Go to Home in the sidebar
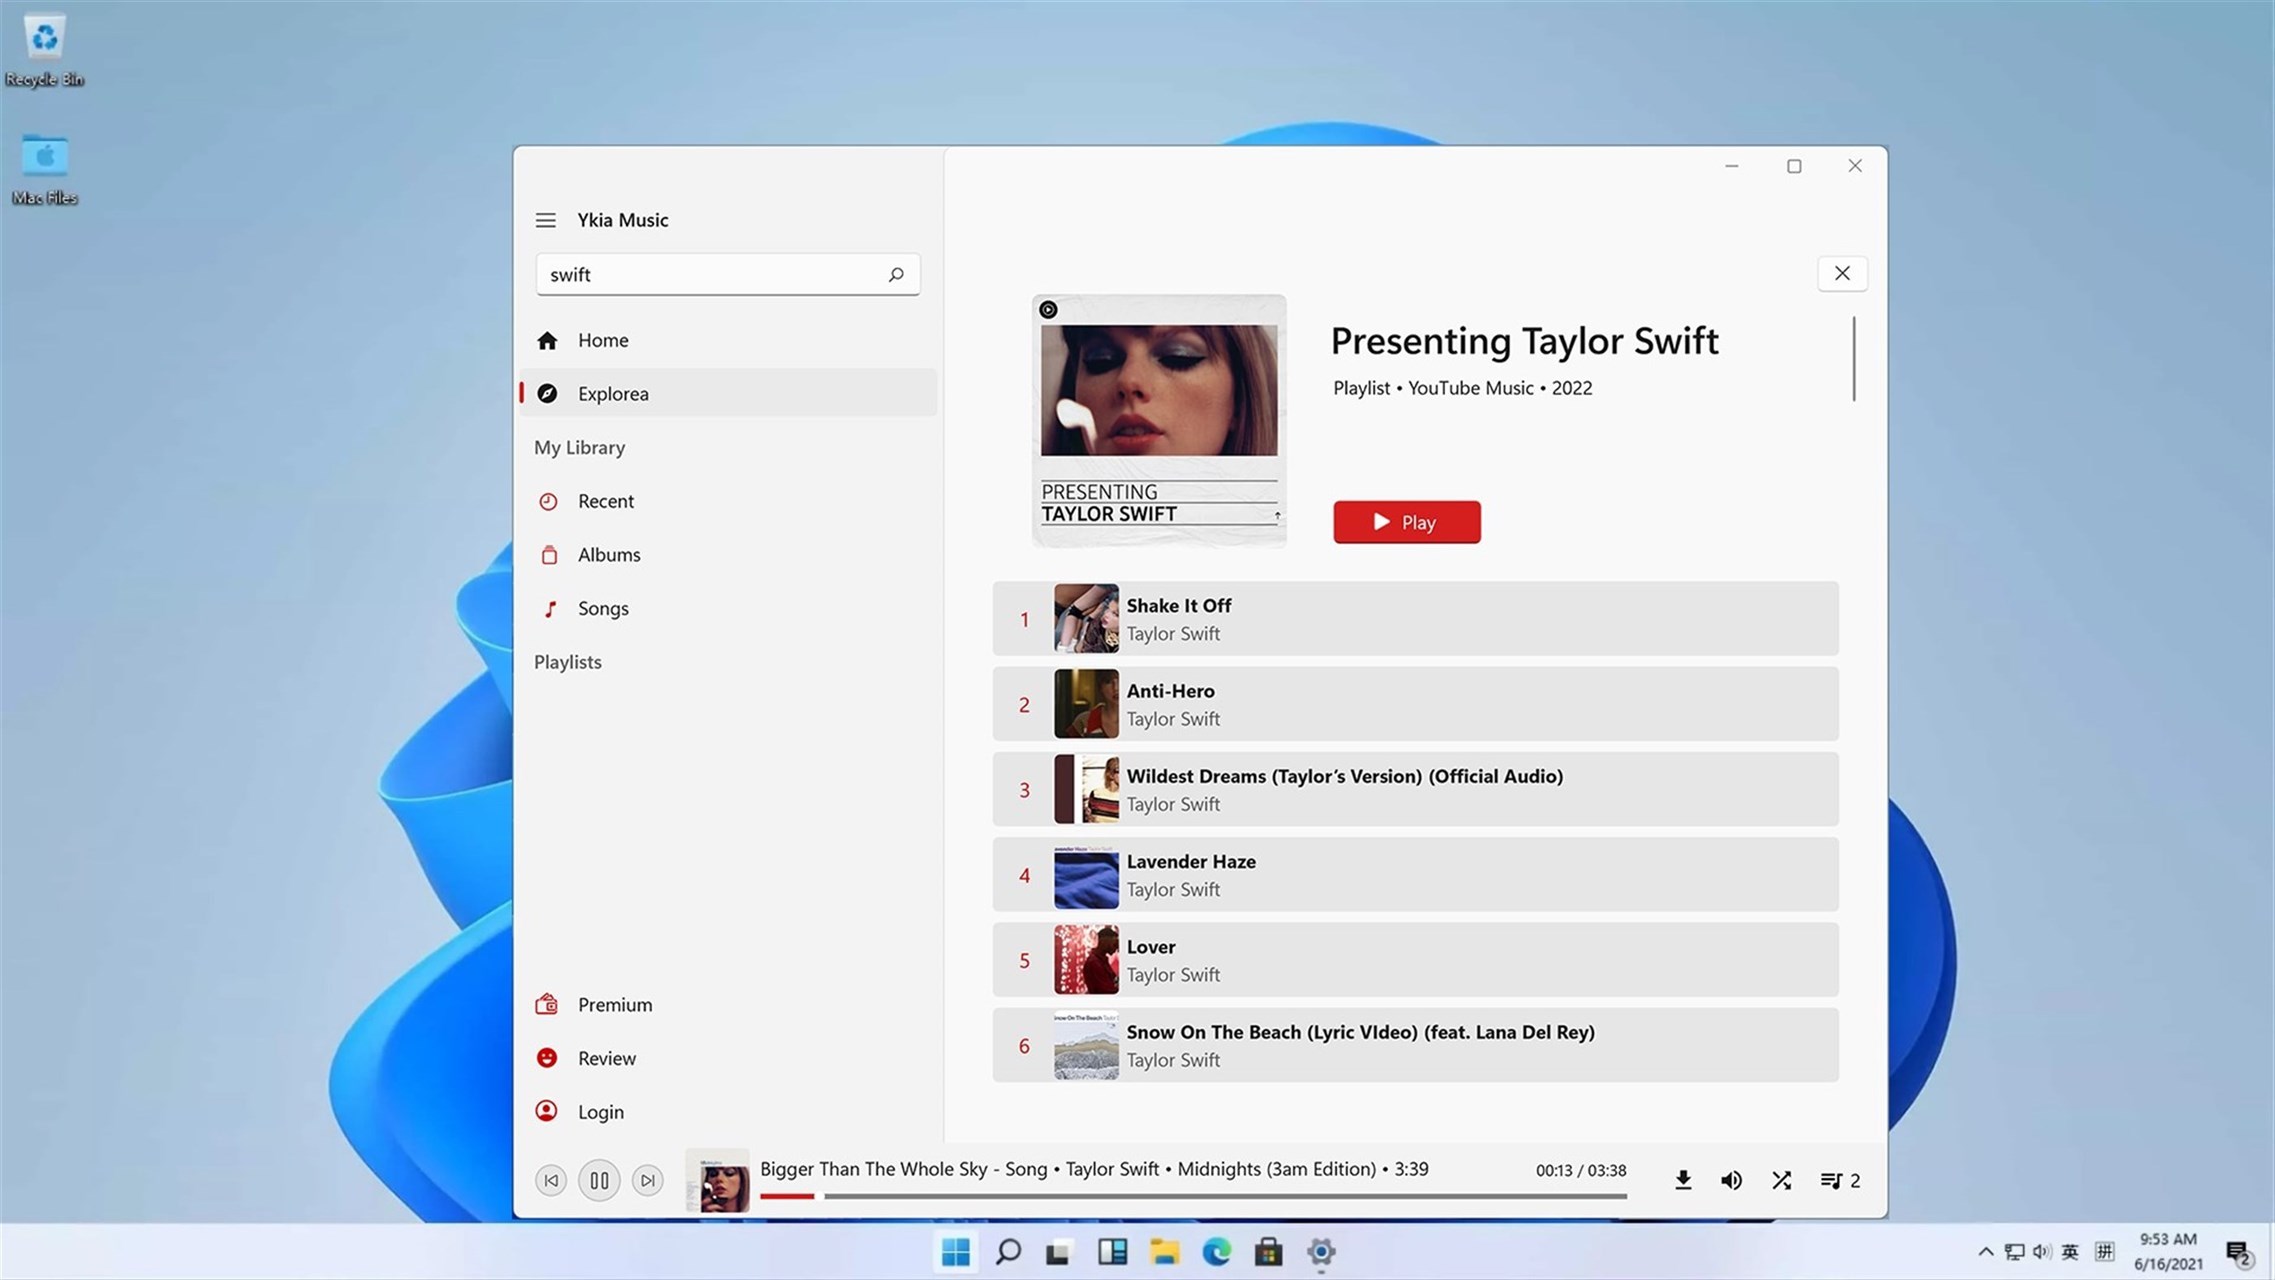2275x1280 pixels. tap(603, 340)
